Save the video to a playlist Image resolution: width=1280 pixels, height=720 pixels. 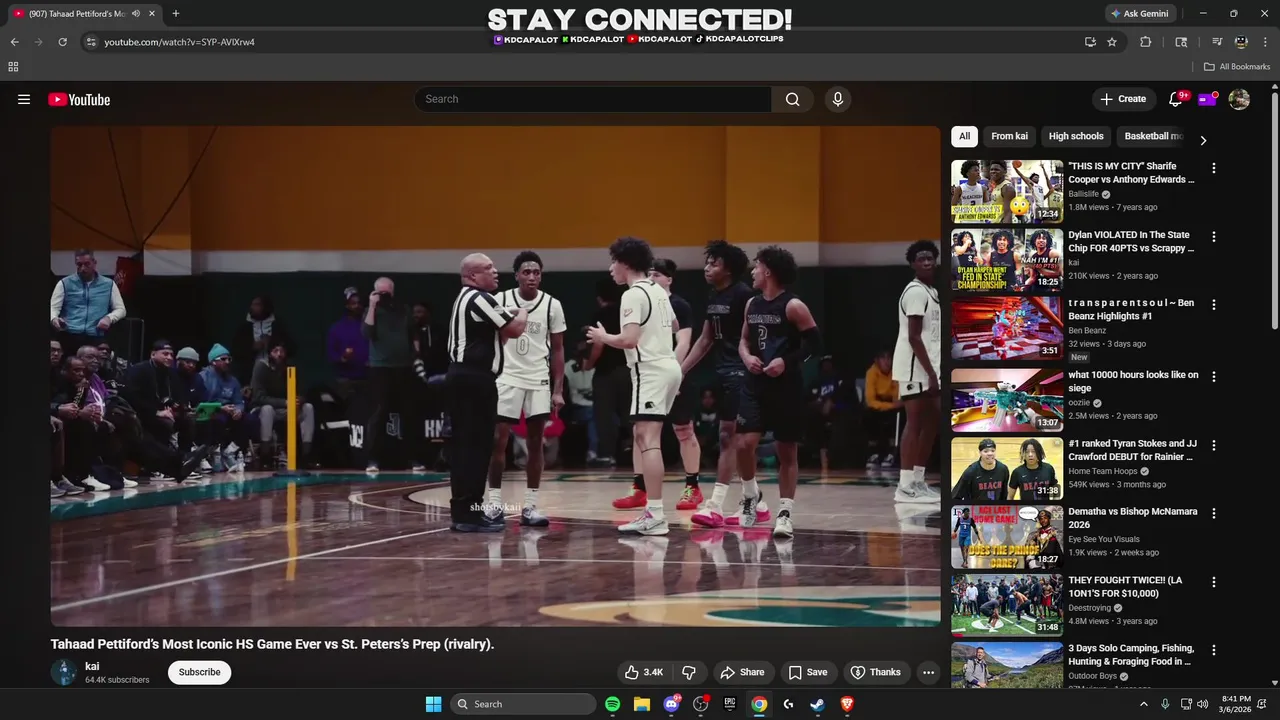click(807, 672)
